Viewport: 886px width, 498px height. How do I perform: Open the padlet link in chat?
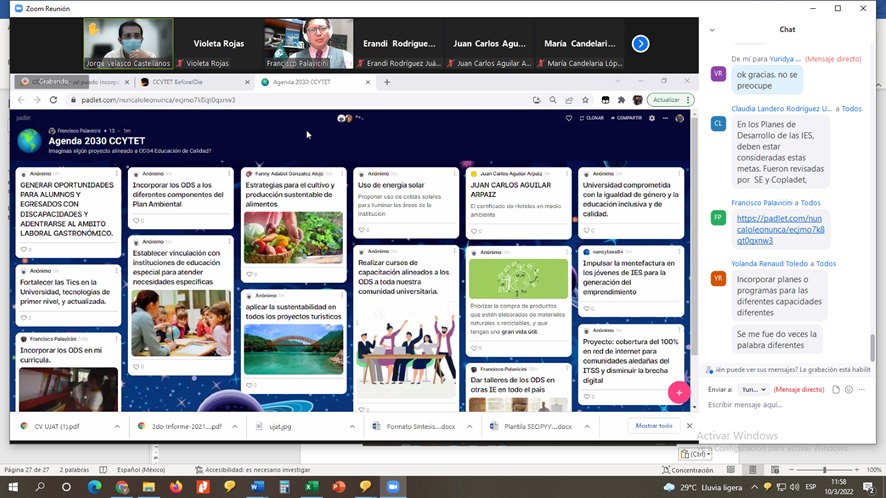tap(780, 229)
